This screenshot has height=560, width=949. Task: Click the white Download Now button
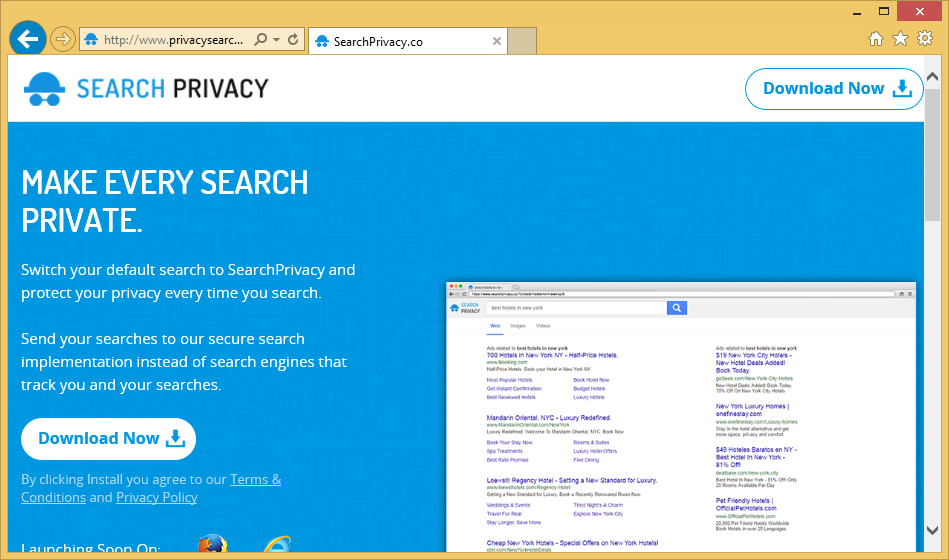point(108,439)
